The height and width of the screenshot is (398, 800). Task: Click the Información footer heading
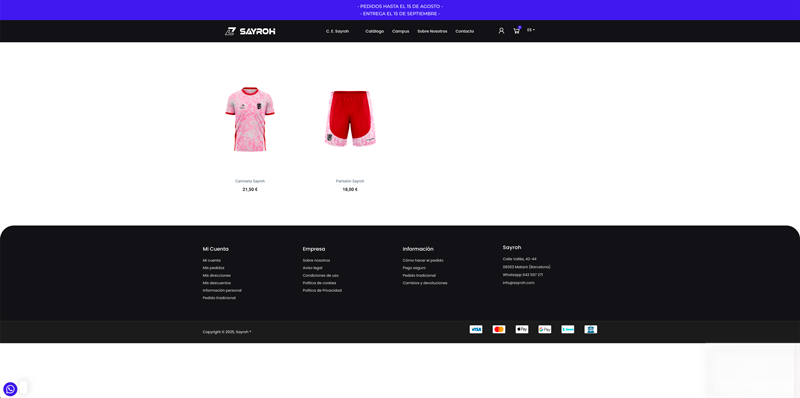tap(418, 249)
